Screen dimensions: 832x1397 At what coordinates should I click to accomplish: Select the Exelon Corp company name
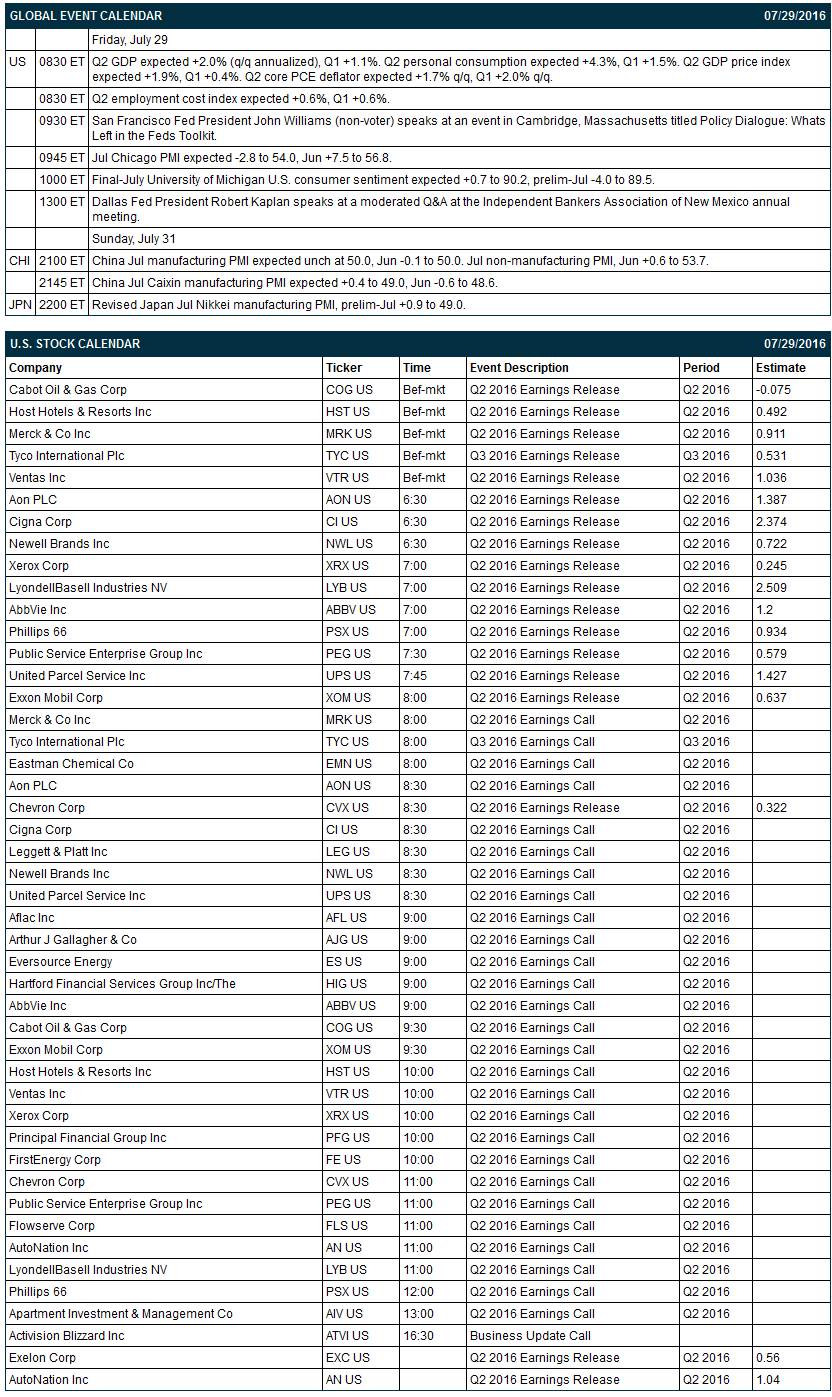point(42,1358)
